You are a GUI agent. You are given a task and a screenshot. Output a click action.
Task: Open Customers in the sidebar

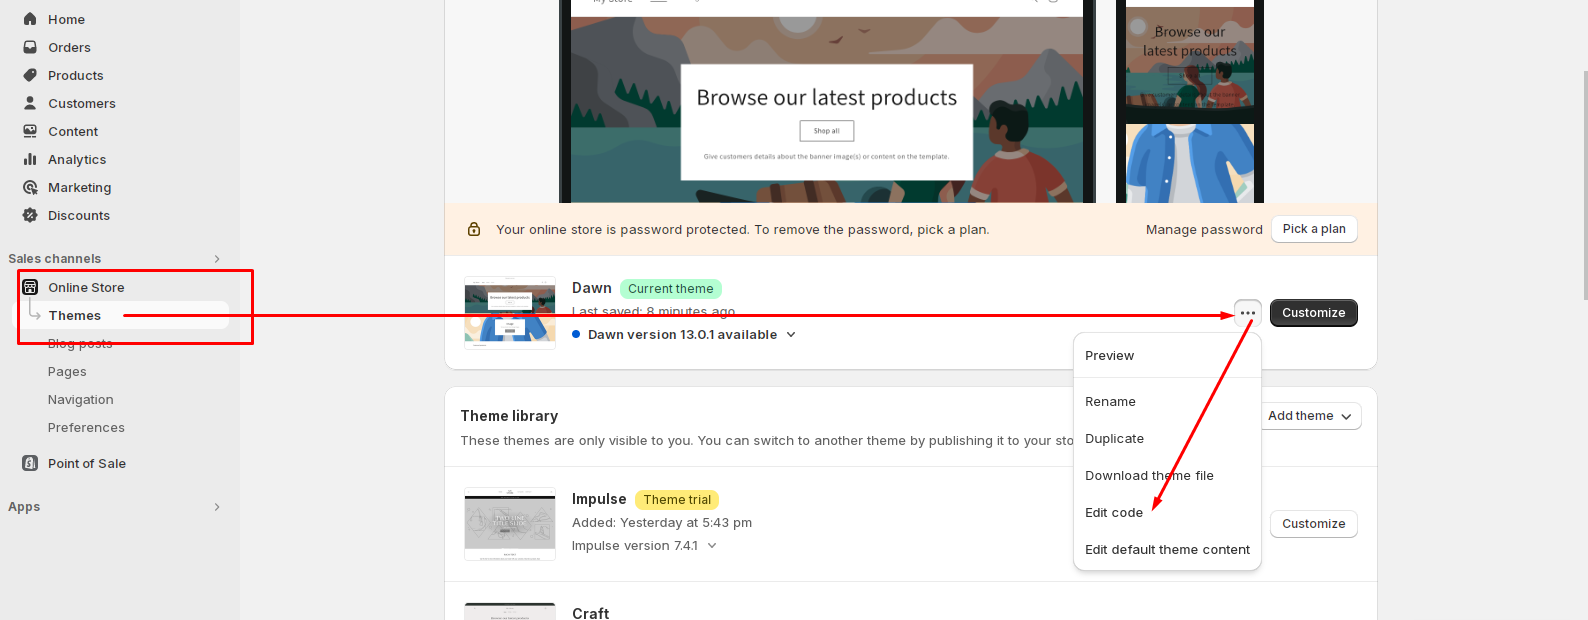point(82,103)
